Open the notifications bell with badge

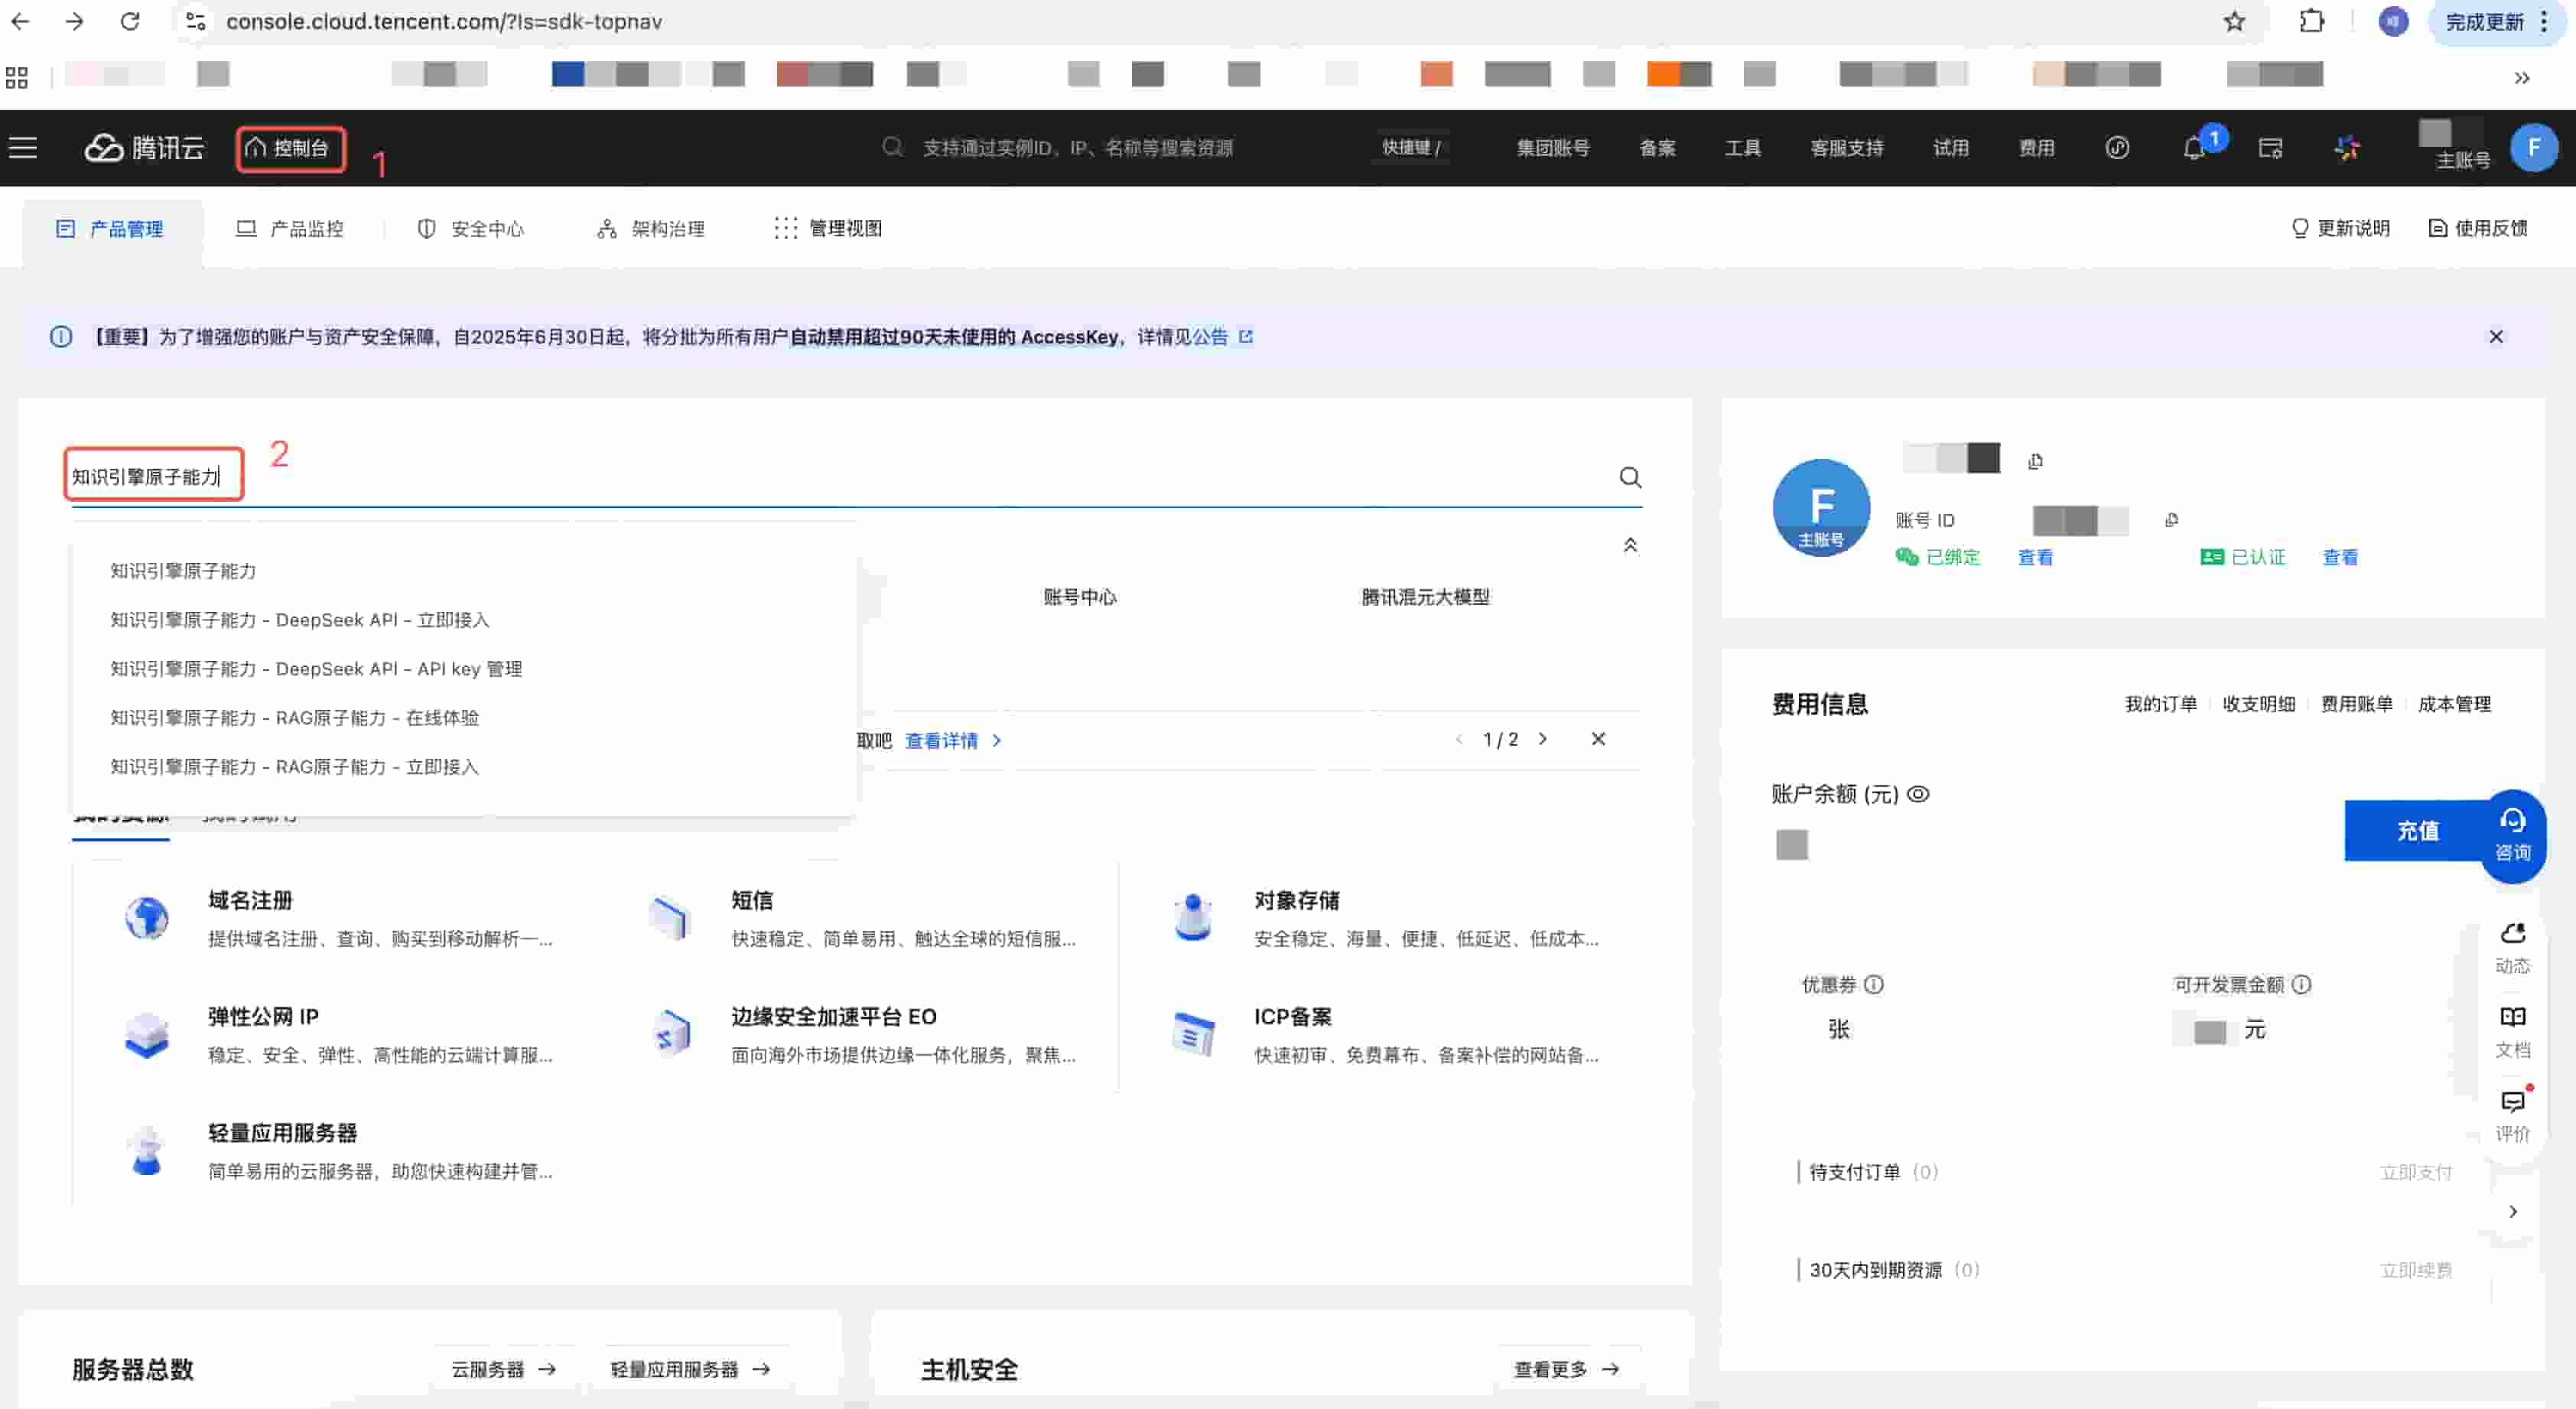click(2195, 147)
